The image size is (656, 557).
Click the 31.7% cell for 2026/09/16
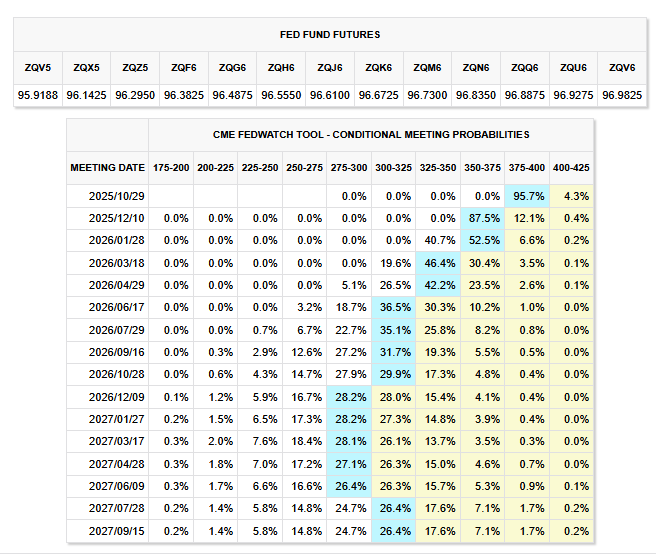click(392, 352)
